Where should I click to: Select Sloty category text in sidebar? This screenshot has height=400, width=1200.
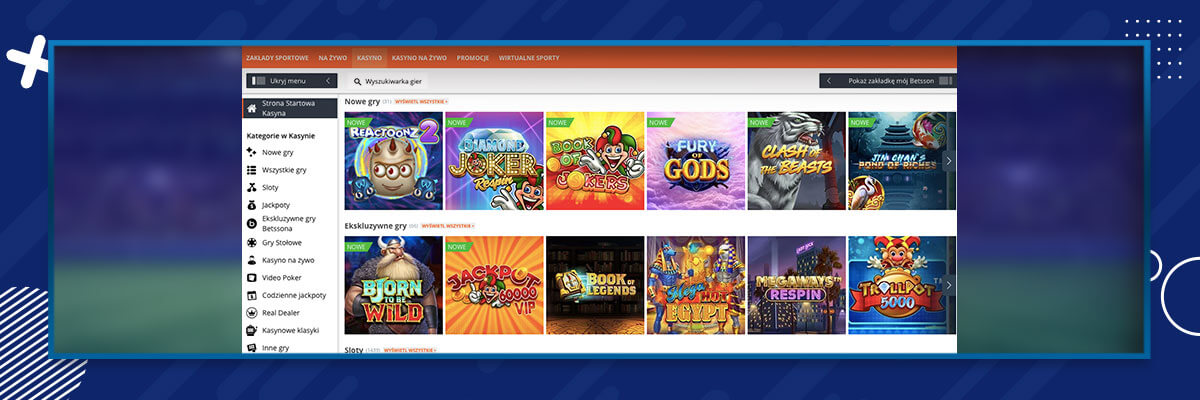click(x=271, y=187)
